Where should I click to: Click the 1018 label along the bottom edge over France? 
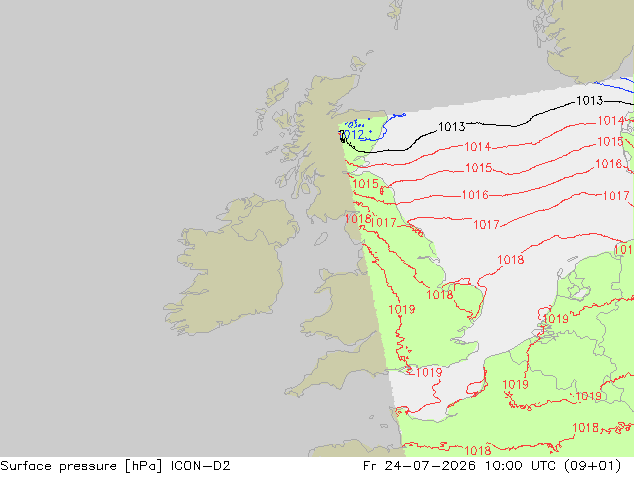(478, 450)
